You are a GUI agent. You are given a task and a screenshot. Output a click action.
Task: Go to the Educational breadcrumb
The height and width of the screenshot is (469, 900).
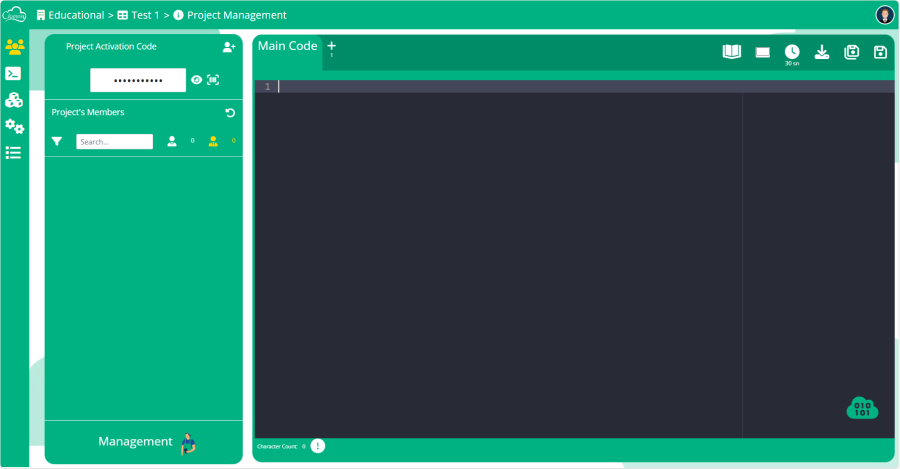pos(71,15)
